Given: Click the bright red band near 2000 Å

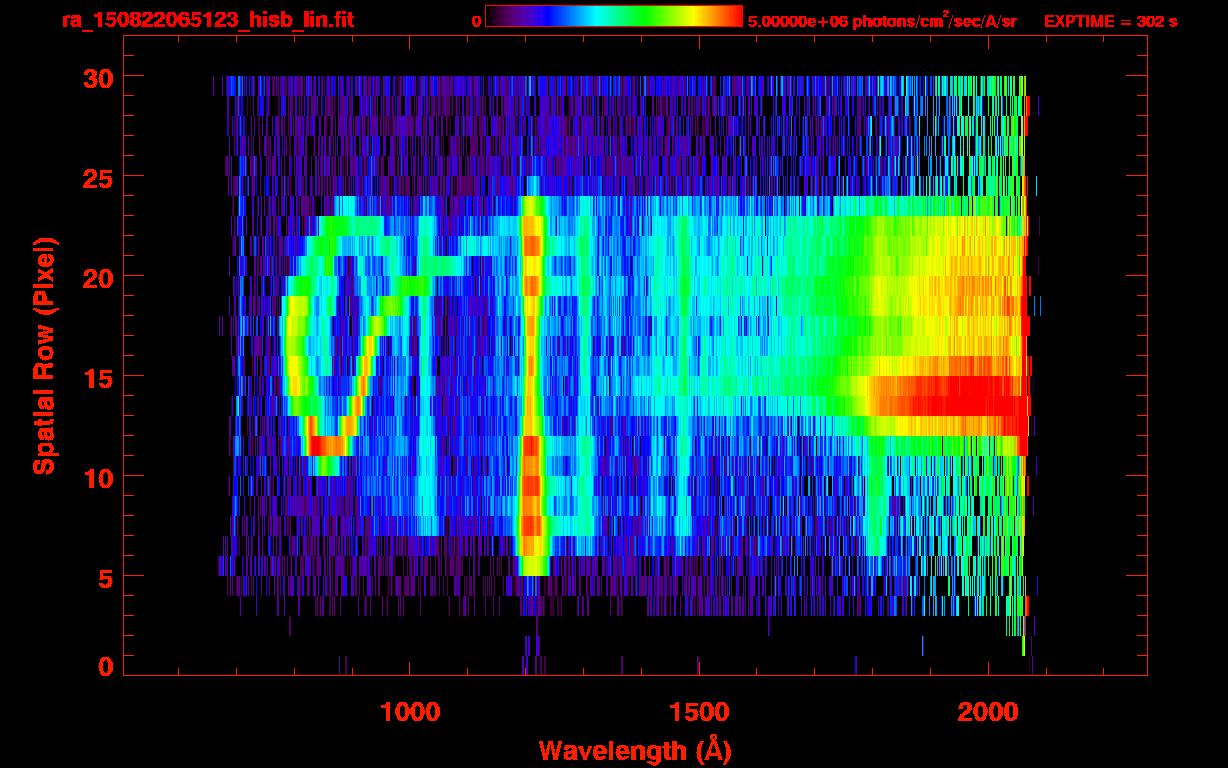Looking at the screenshot, I should (948, 396).
